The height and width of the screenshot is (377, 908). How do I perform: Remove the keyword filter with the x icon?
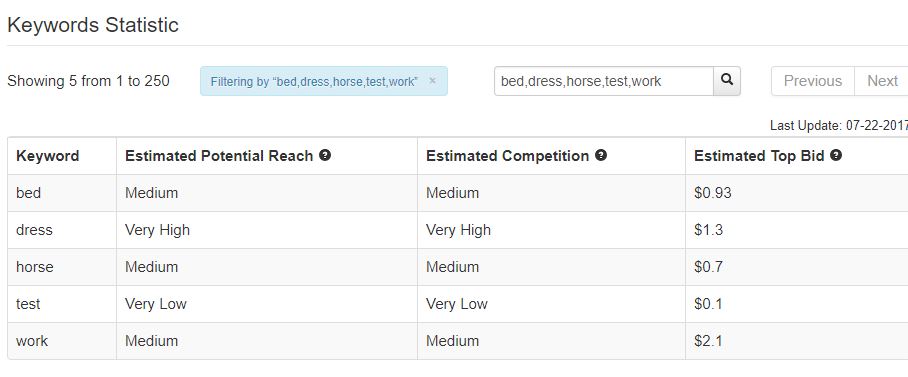(432, 80)
